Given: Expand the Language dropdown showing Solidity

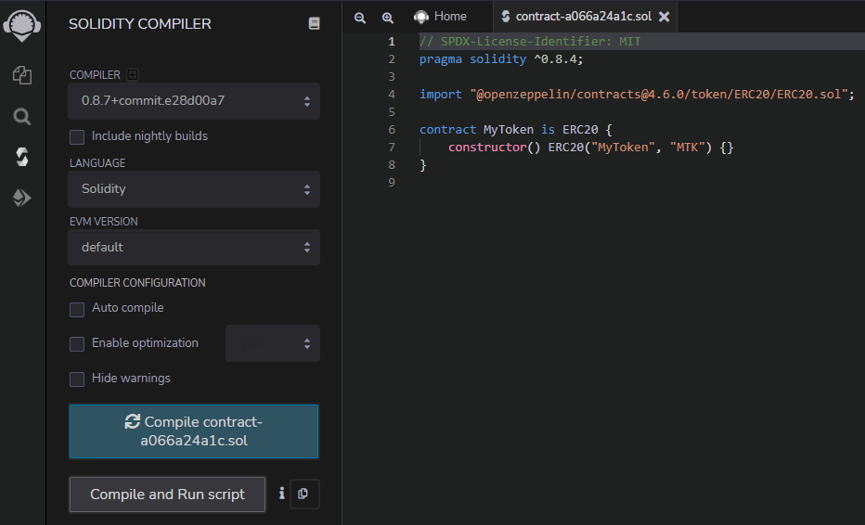Looking at the screenshot, I should tap(194, 189).
